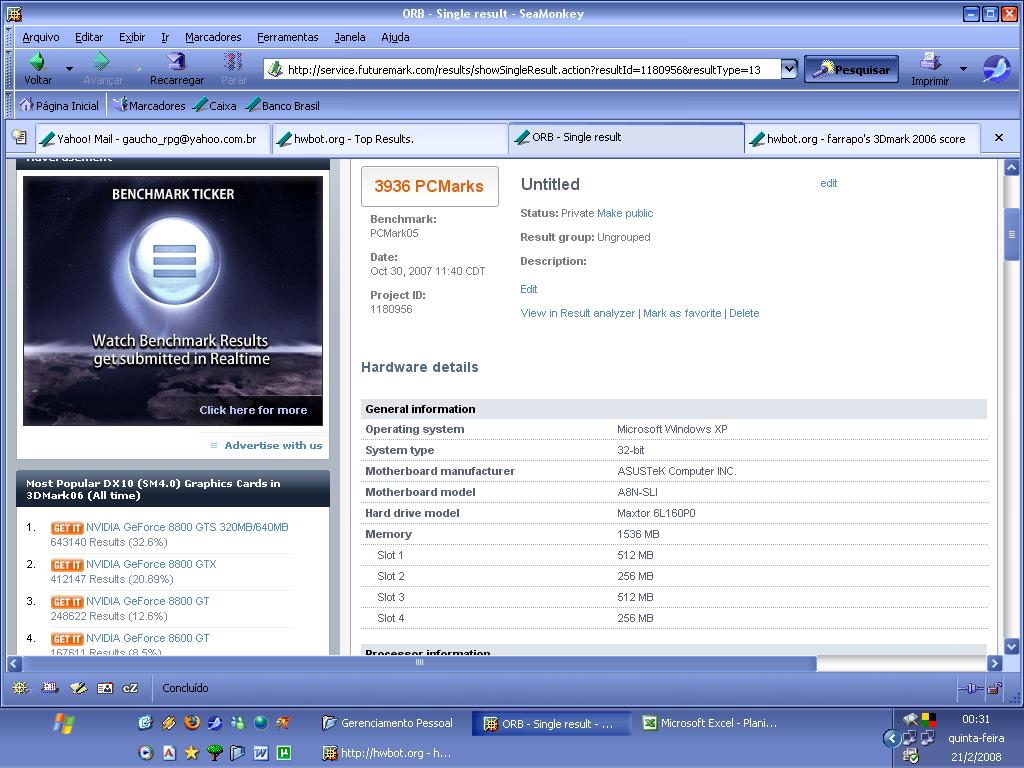
Task: Switch to hwbot.org Top Results tab
Action: (x=389, y=138)
